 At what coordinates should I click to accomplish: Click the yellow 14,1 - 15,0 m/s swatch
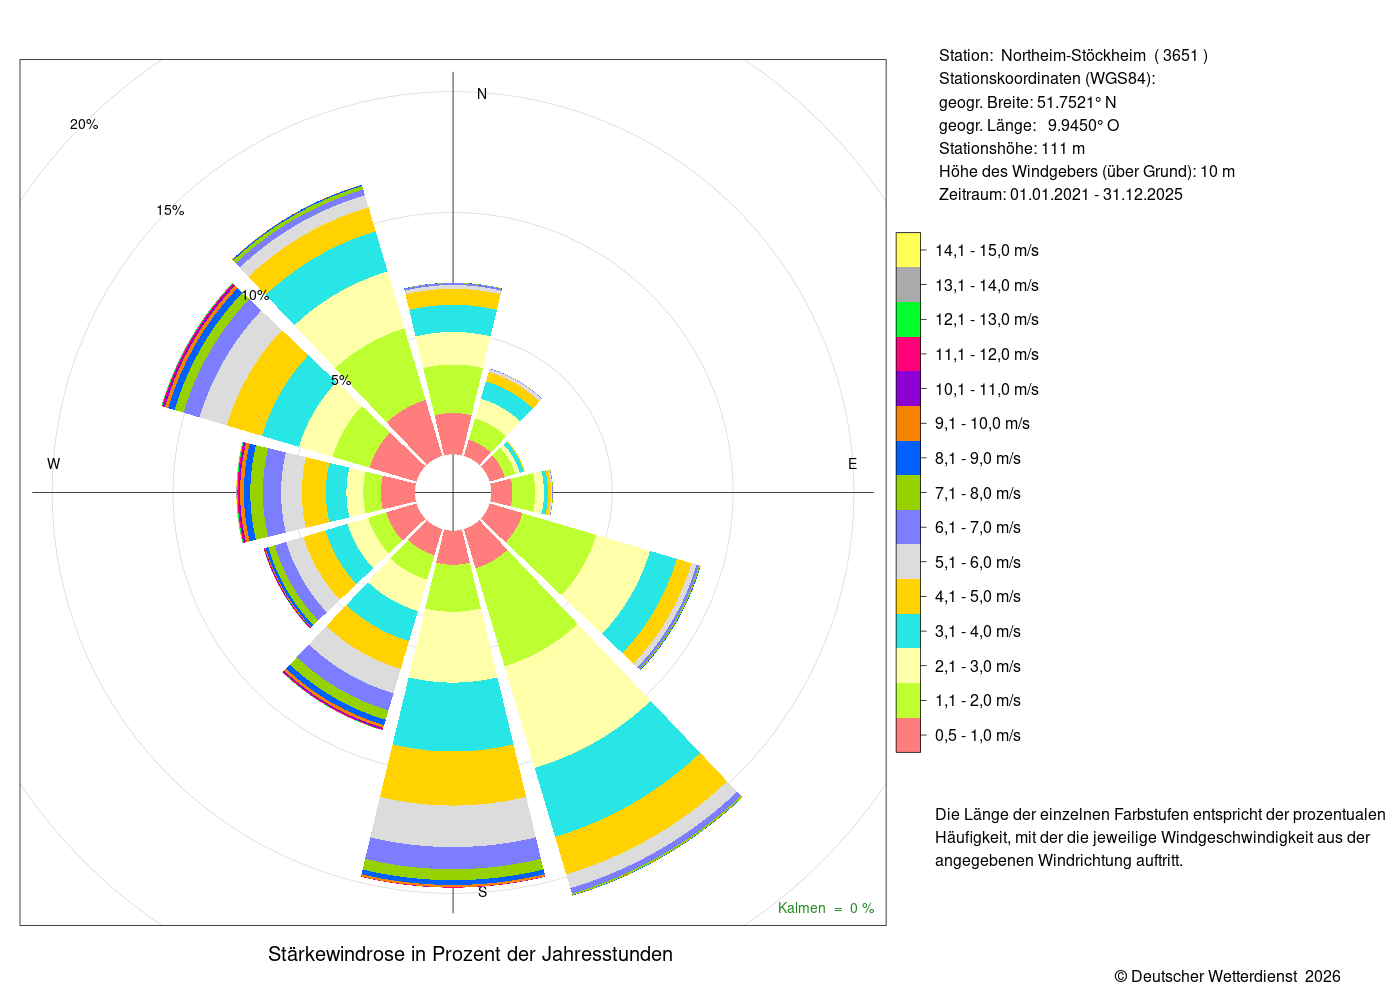(908, 250)
